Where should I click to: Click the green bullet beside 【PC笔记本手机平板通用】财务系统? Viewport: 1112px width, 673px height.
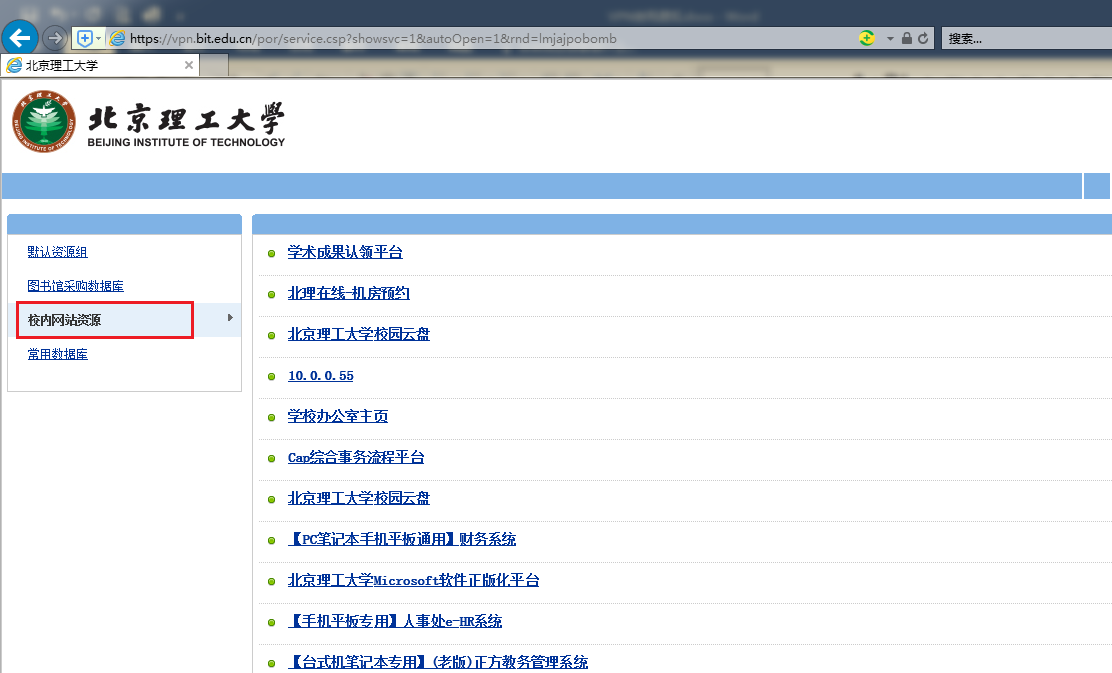click(x=271, y=540)
